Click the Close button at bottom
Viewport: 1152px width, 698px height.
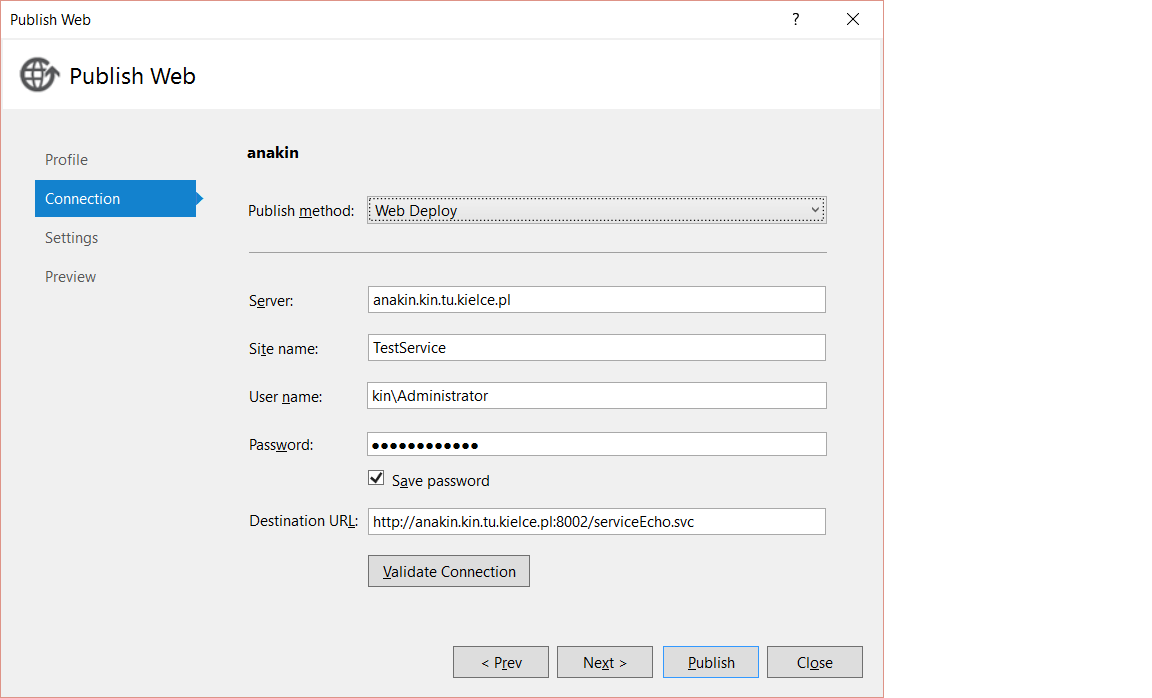pyautogui.click(x=815, y=662)
